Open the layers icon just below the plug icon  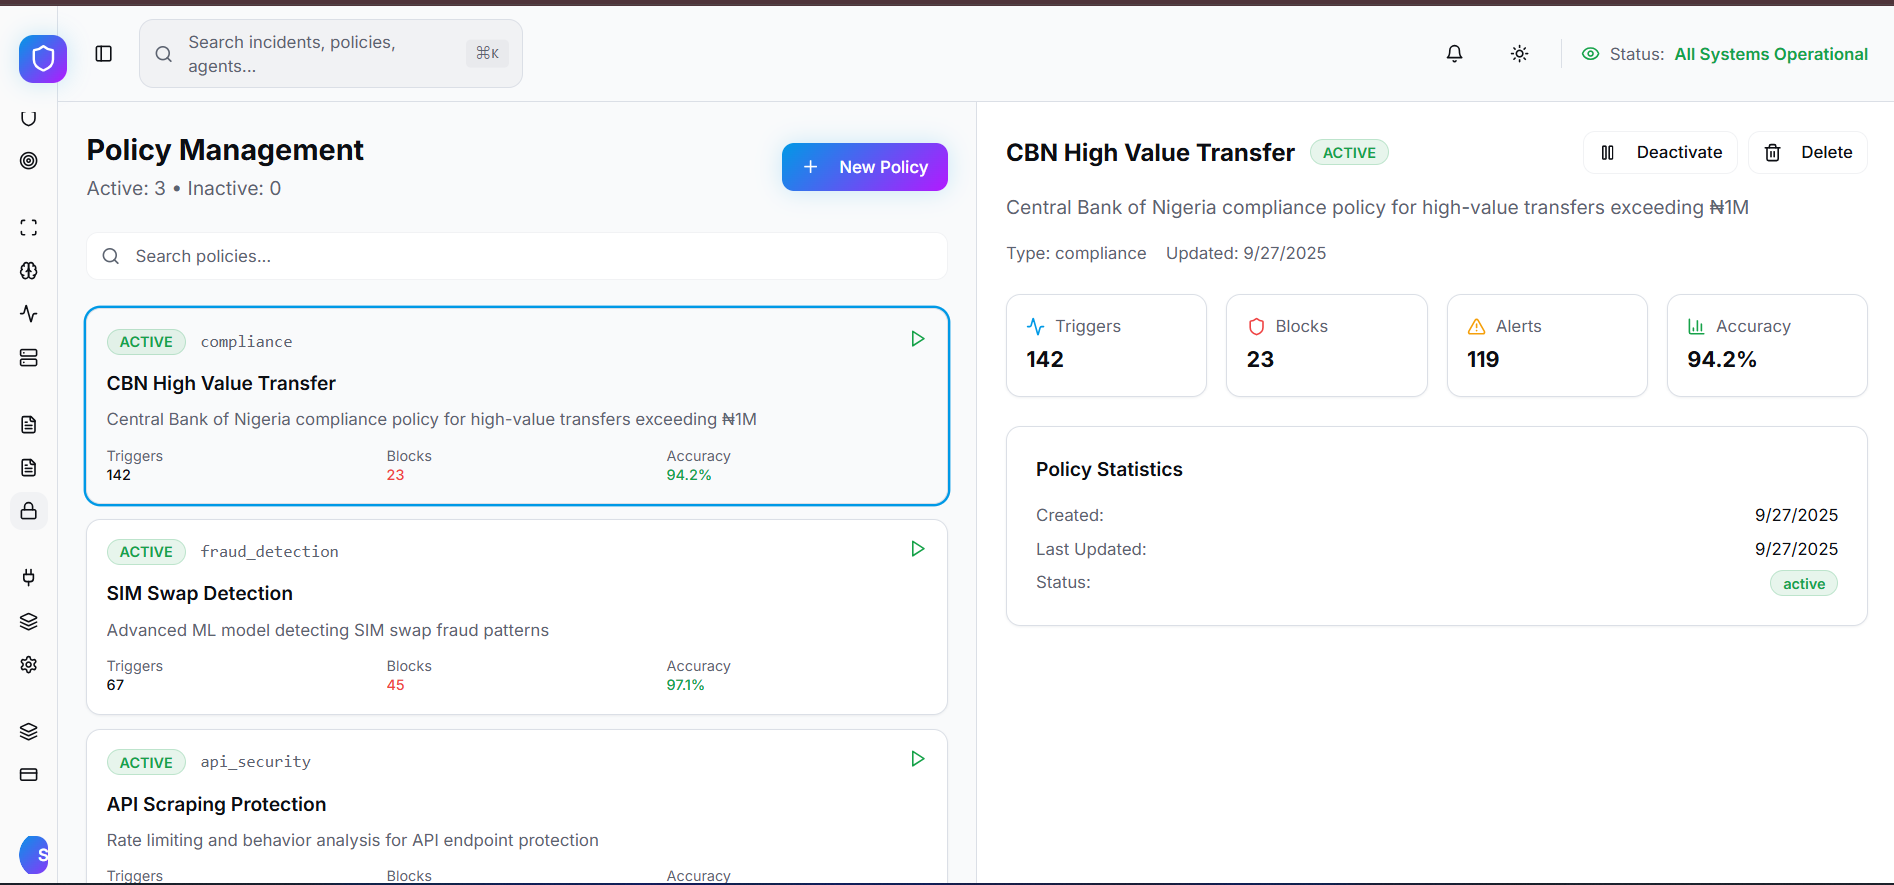tap(29, 622)
